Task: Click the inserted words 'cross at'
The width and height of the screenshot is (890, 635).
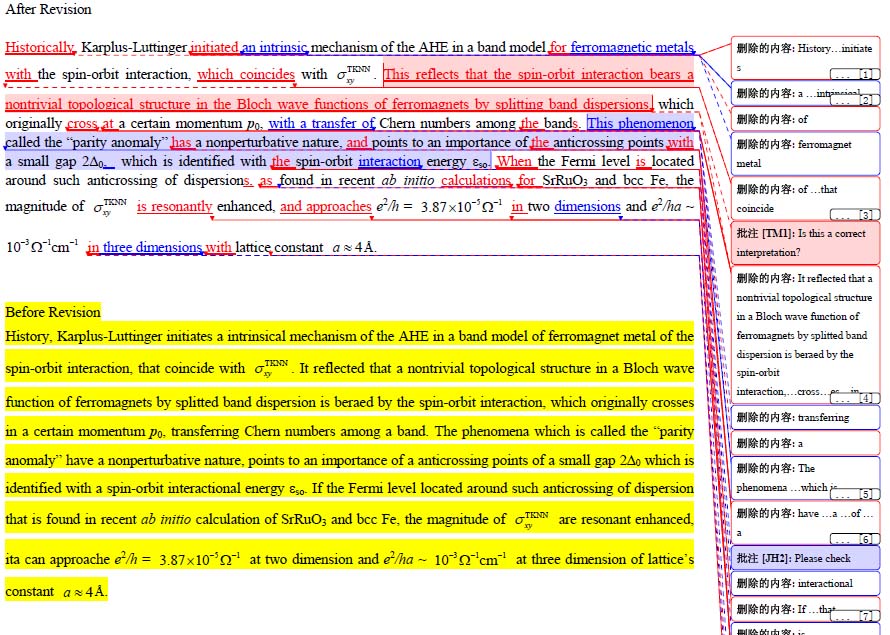Action: pyautogui.click(x=91, y=123)
